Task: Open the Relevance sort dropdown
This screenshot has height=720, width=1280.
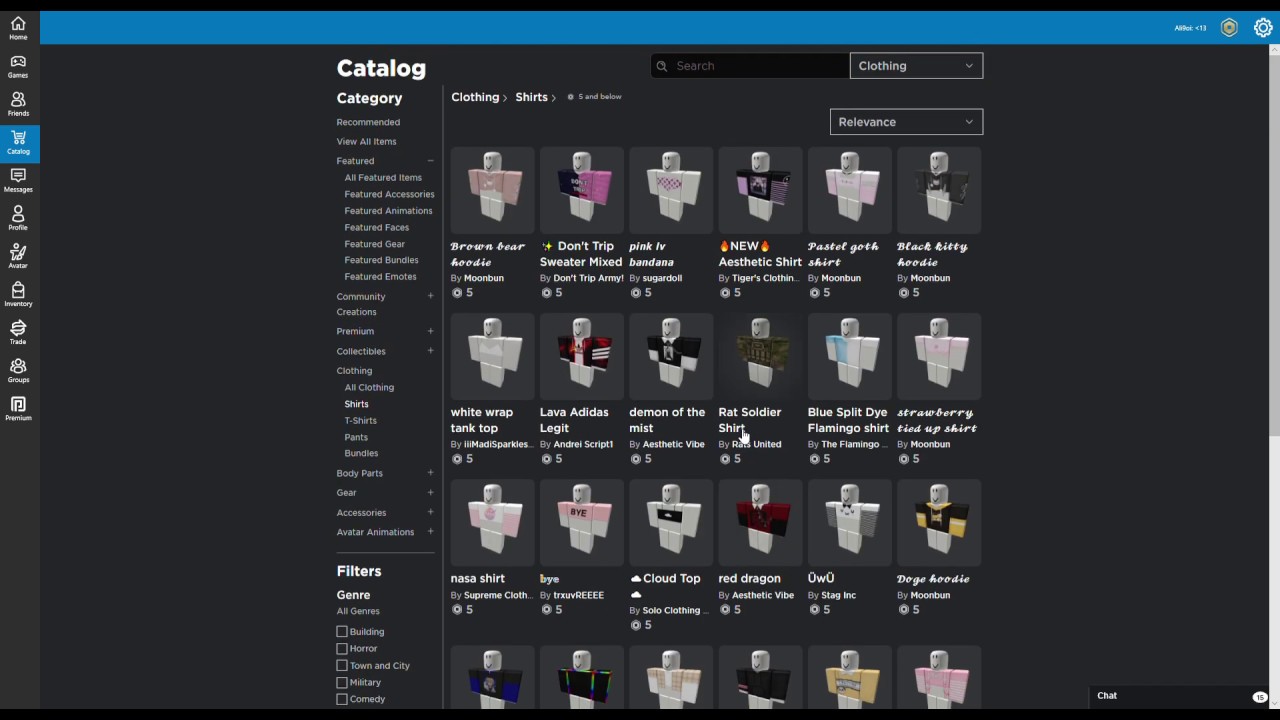Action: click(x=906, y=122)
